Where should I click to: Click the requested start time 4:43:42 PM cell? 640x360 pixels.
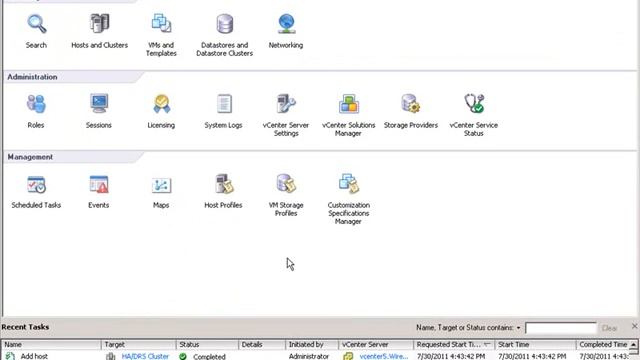click(x=451, y=356)
